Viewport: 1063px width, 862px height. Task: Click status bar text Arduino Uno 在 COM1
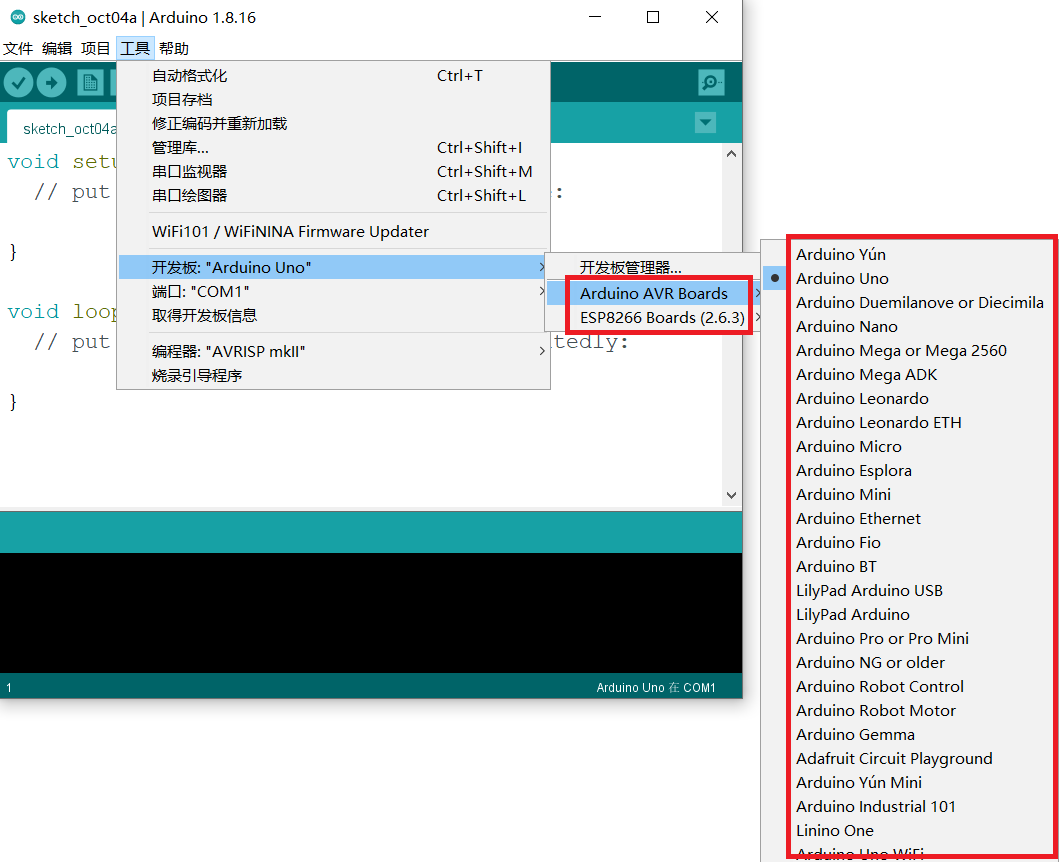(x=656, y=687)
